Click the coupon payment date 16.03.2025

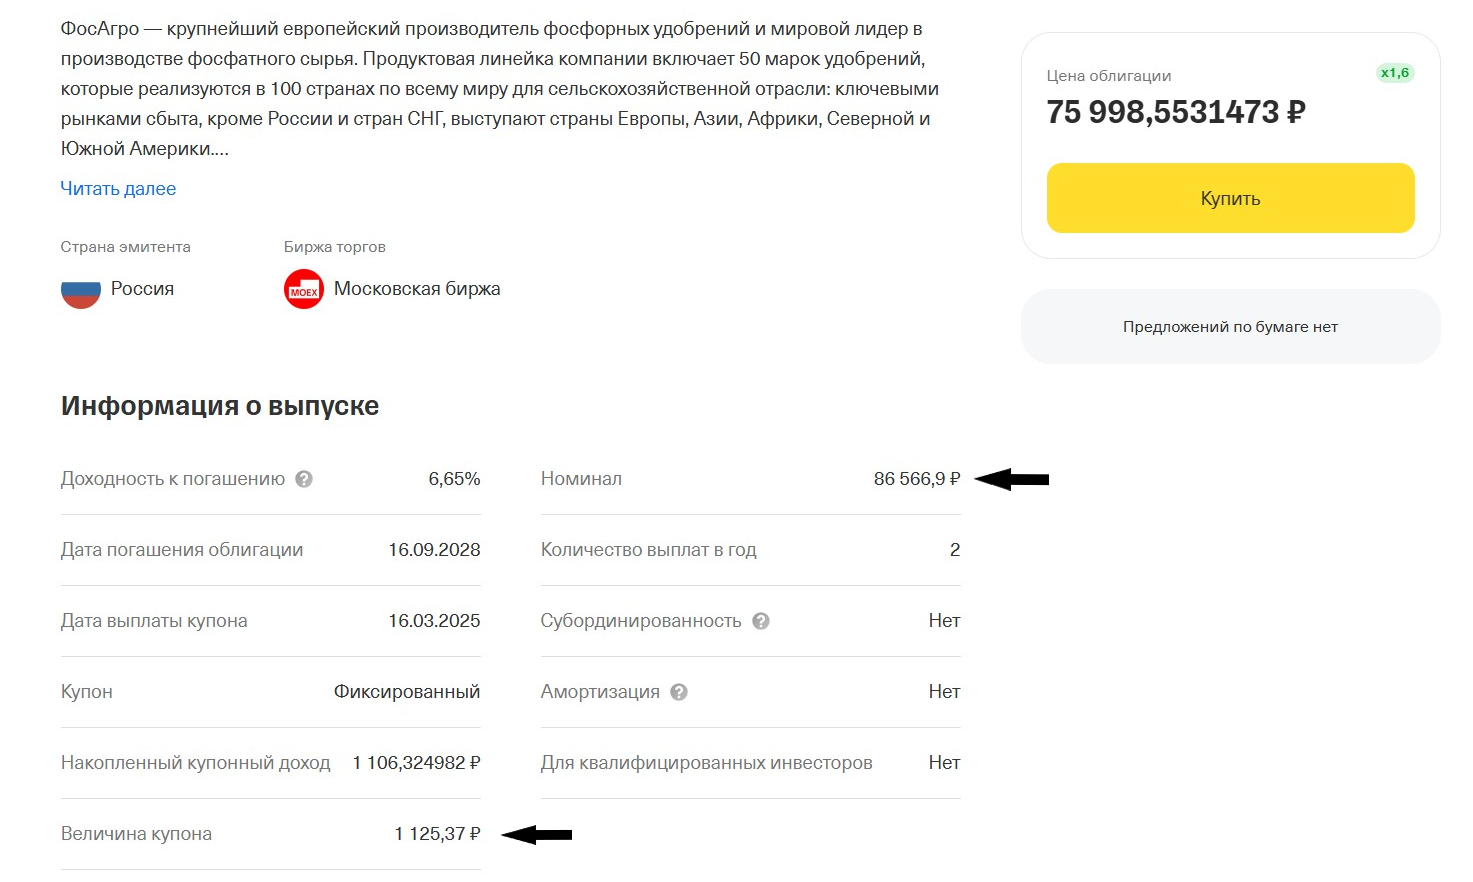[434, 621]
